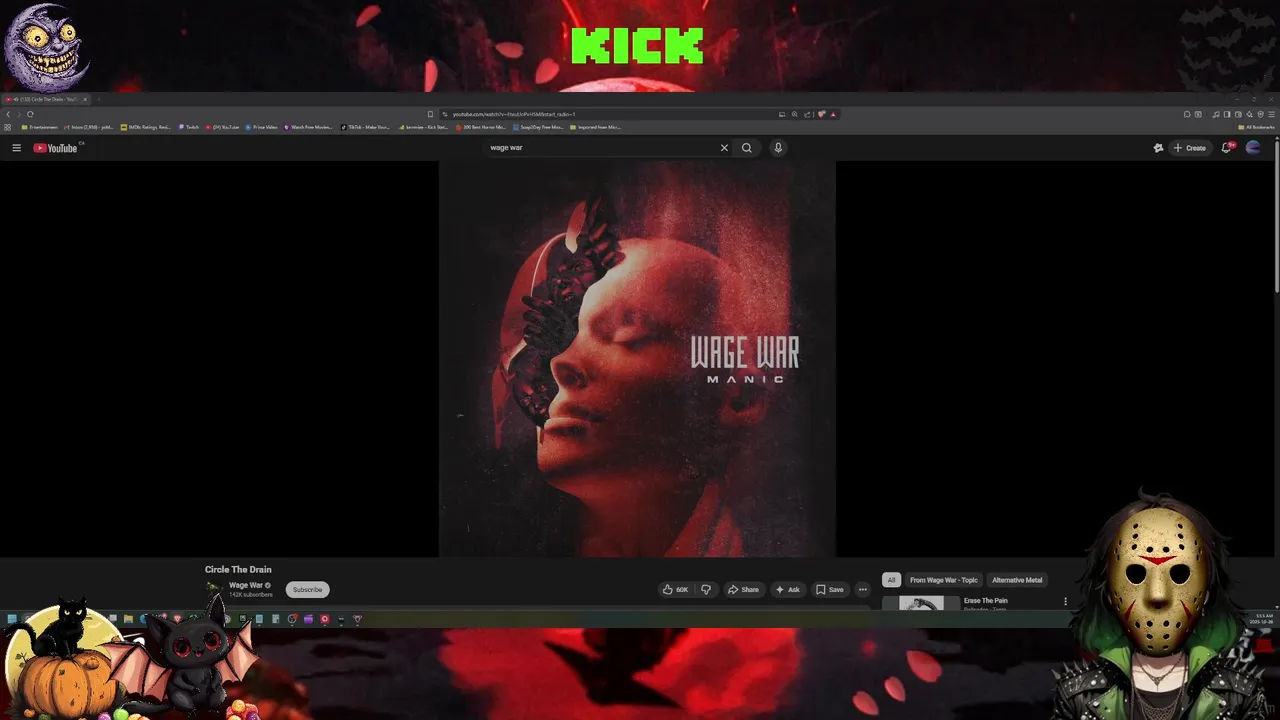The height and width of the screenshot is (720, 1280).
Task: Open the Wage War channel name link
Action: (246, 585)
